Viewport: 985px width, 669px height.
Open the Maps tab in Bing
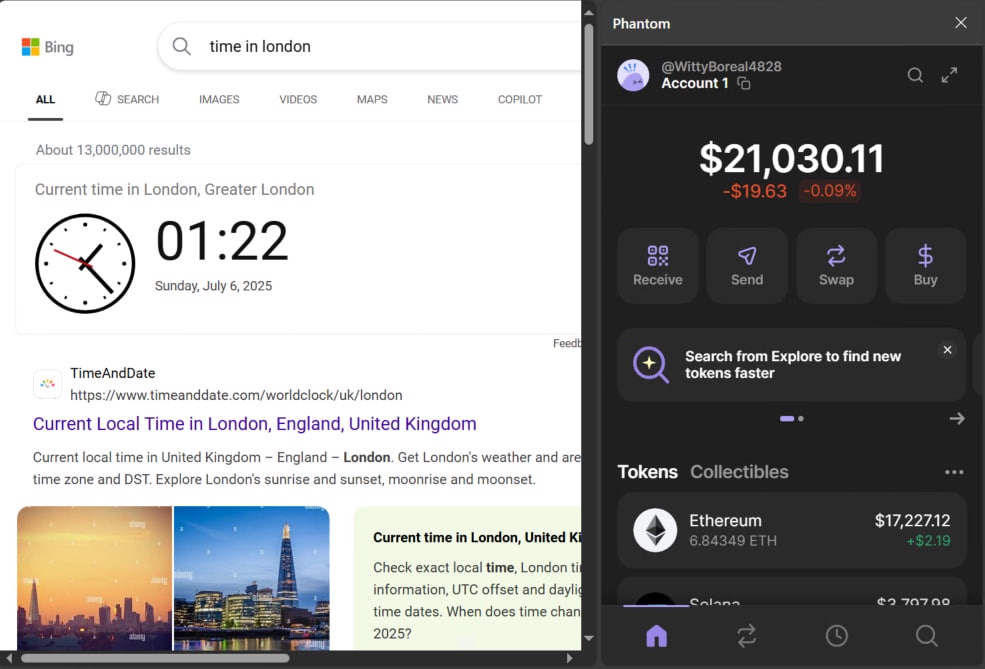pos(372,99)
